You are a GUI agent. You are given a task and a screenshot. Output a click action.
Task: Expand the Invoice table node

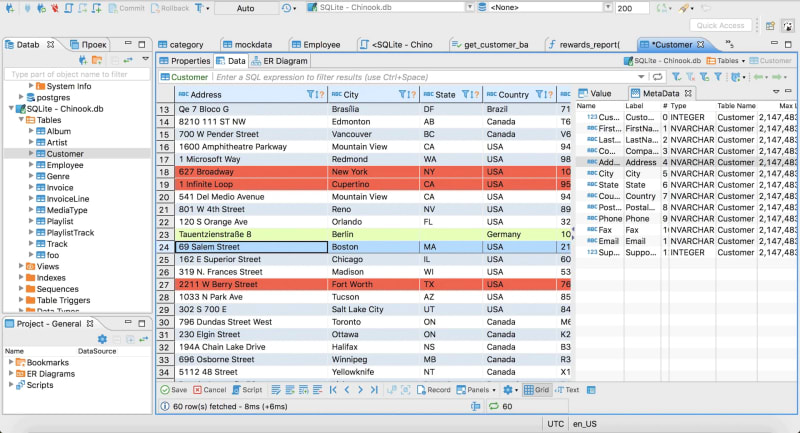point(31,187)
